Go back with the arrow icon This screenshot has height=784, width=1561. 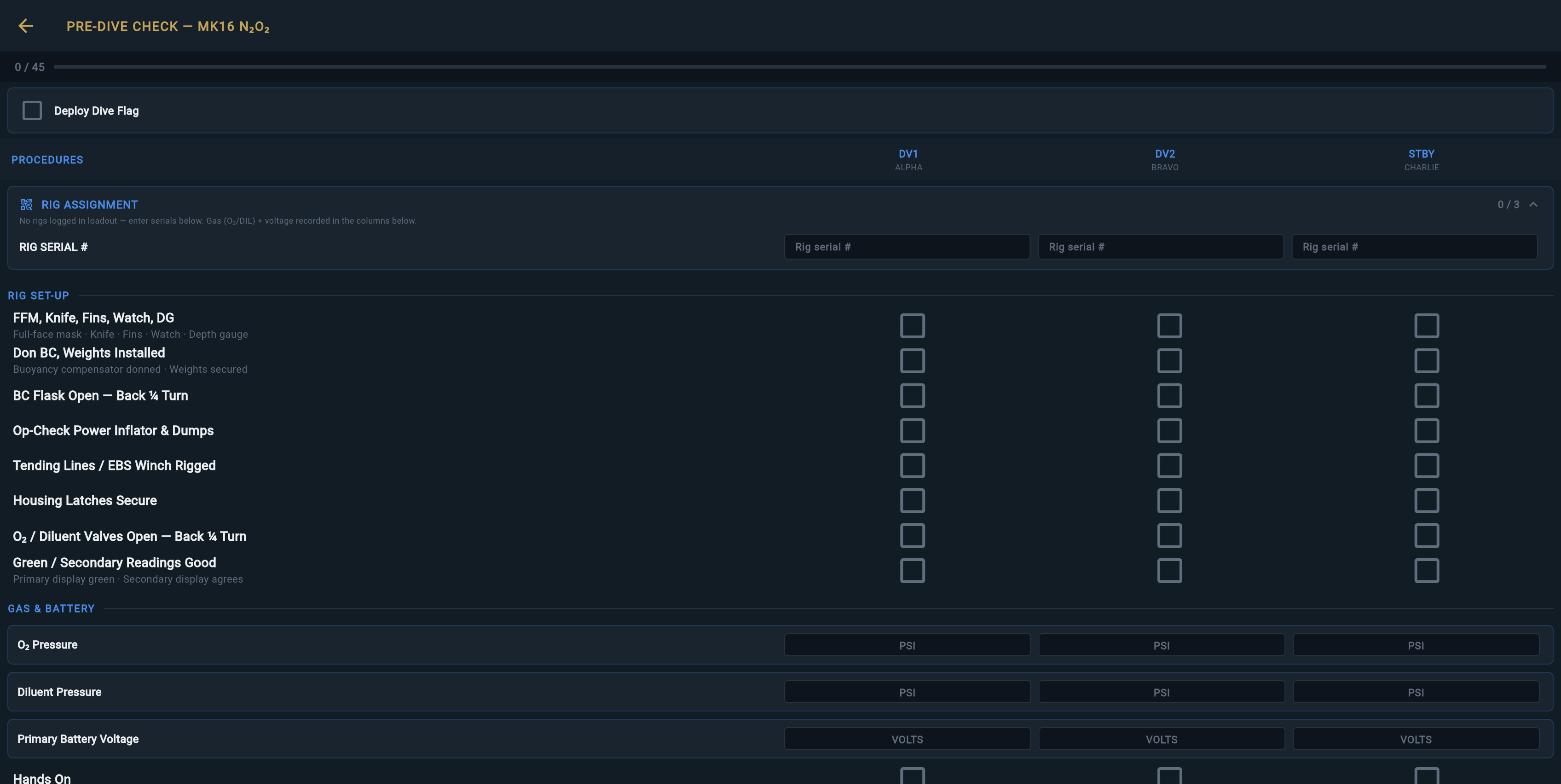[x=26, y=26]
